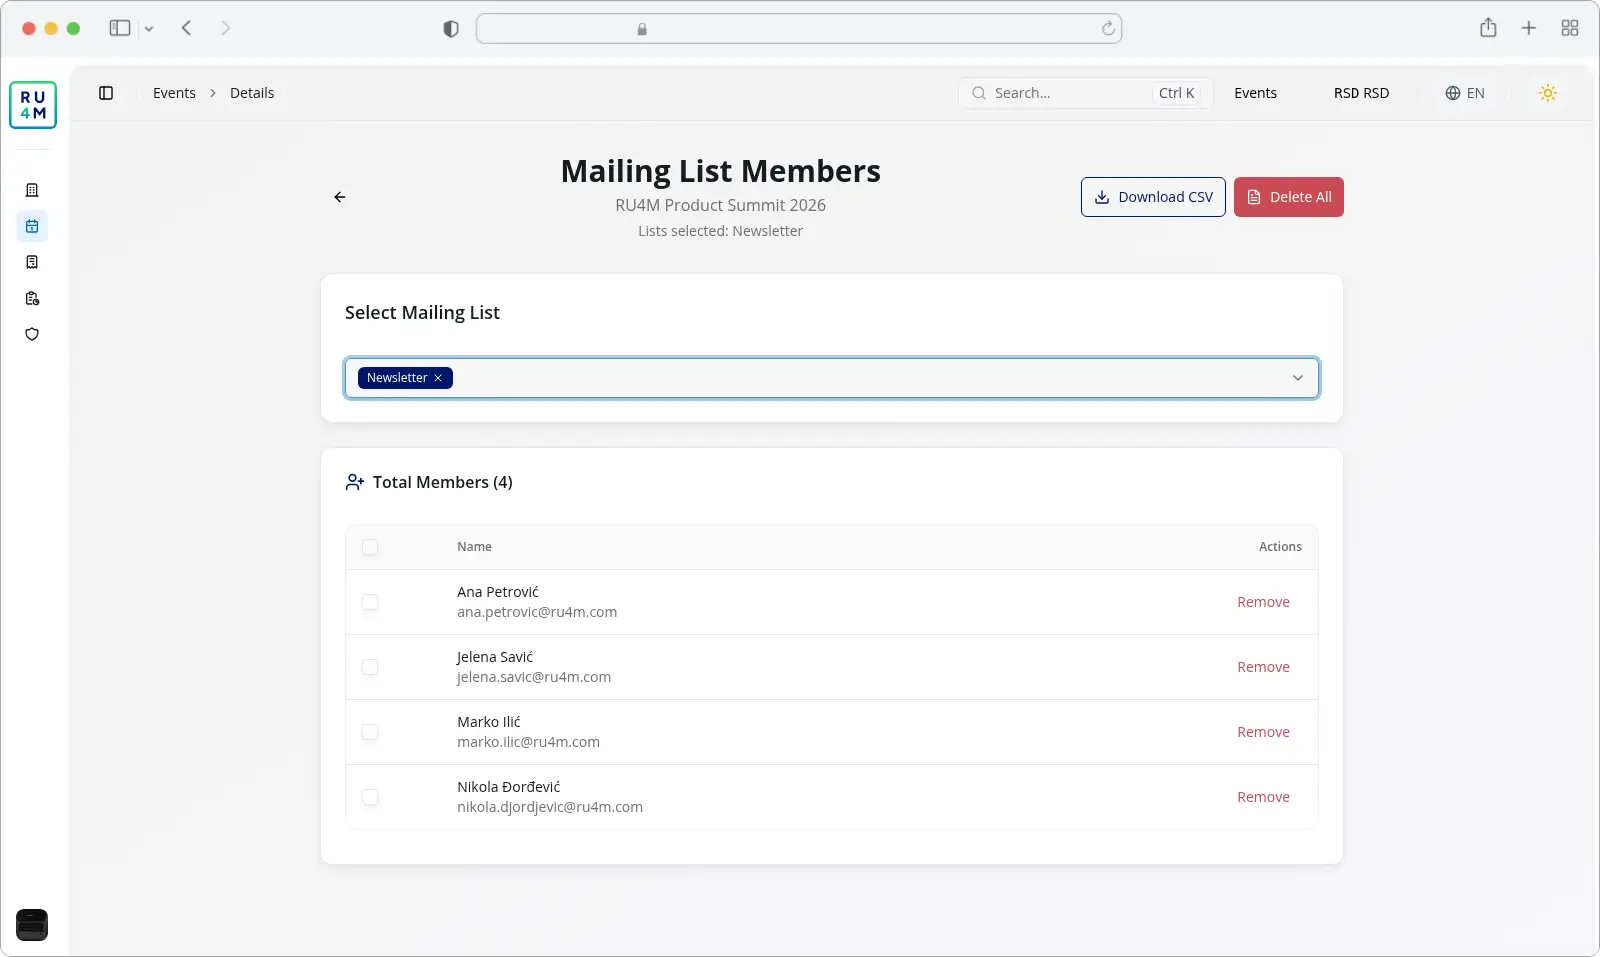Click the browser back arrow

[187, 28]
